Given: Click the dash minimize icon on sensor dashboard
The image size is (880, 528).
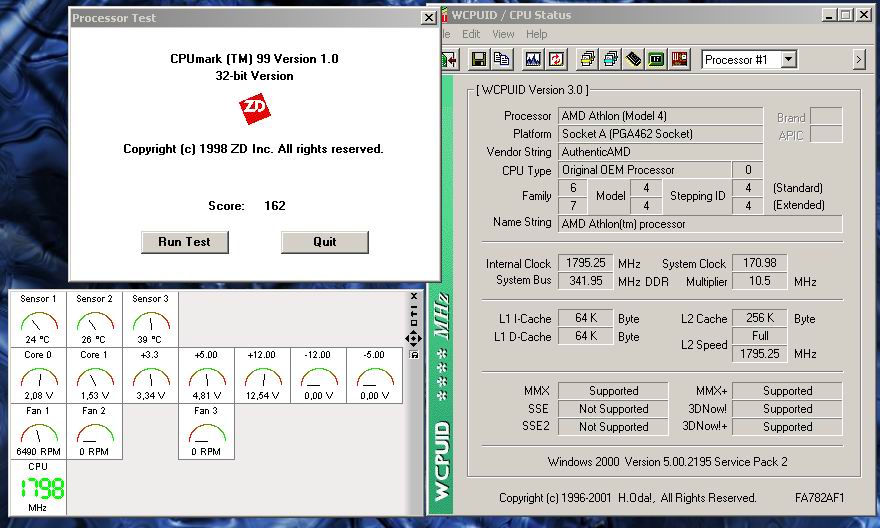Looking at the screenshot, I should point(414,308).
